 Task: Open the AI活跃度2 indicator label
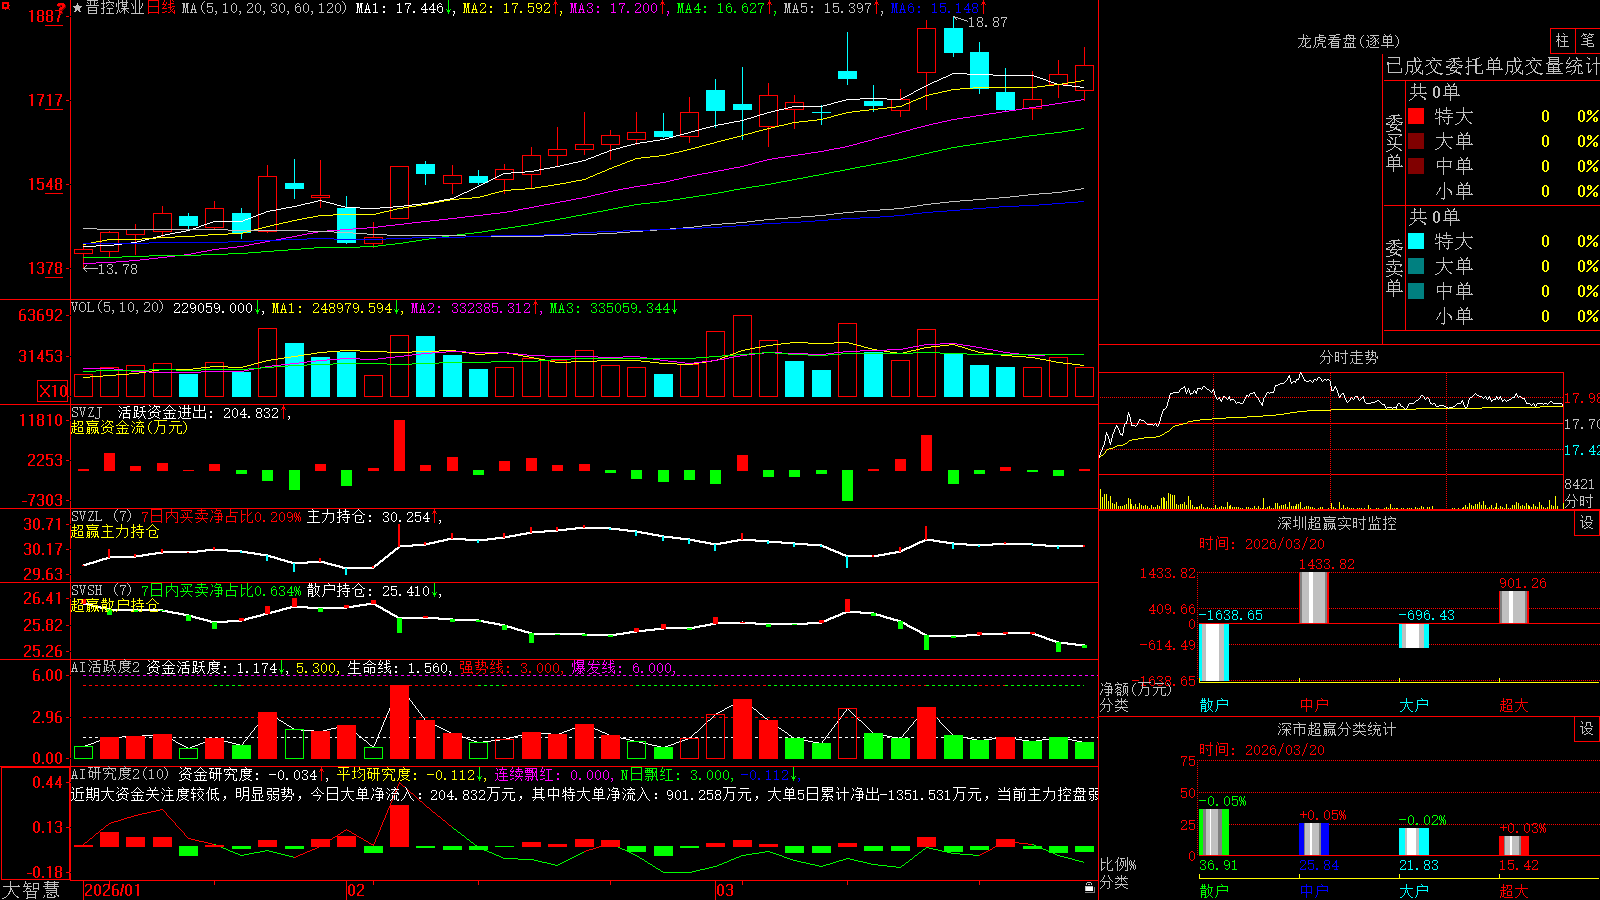[106, 667]
